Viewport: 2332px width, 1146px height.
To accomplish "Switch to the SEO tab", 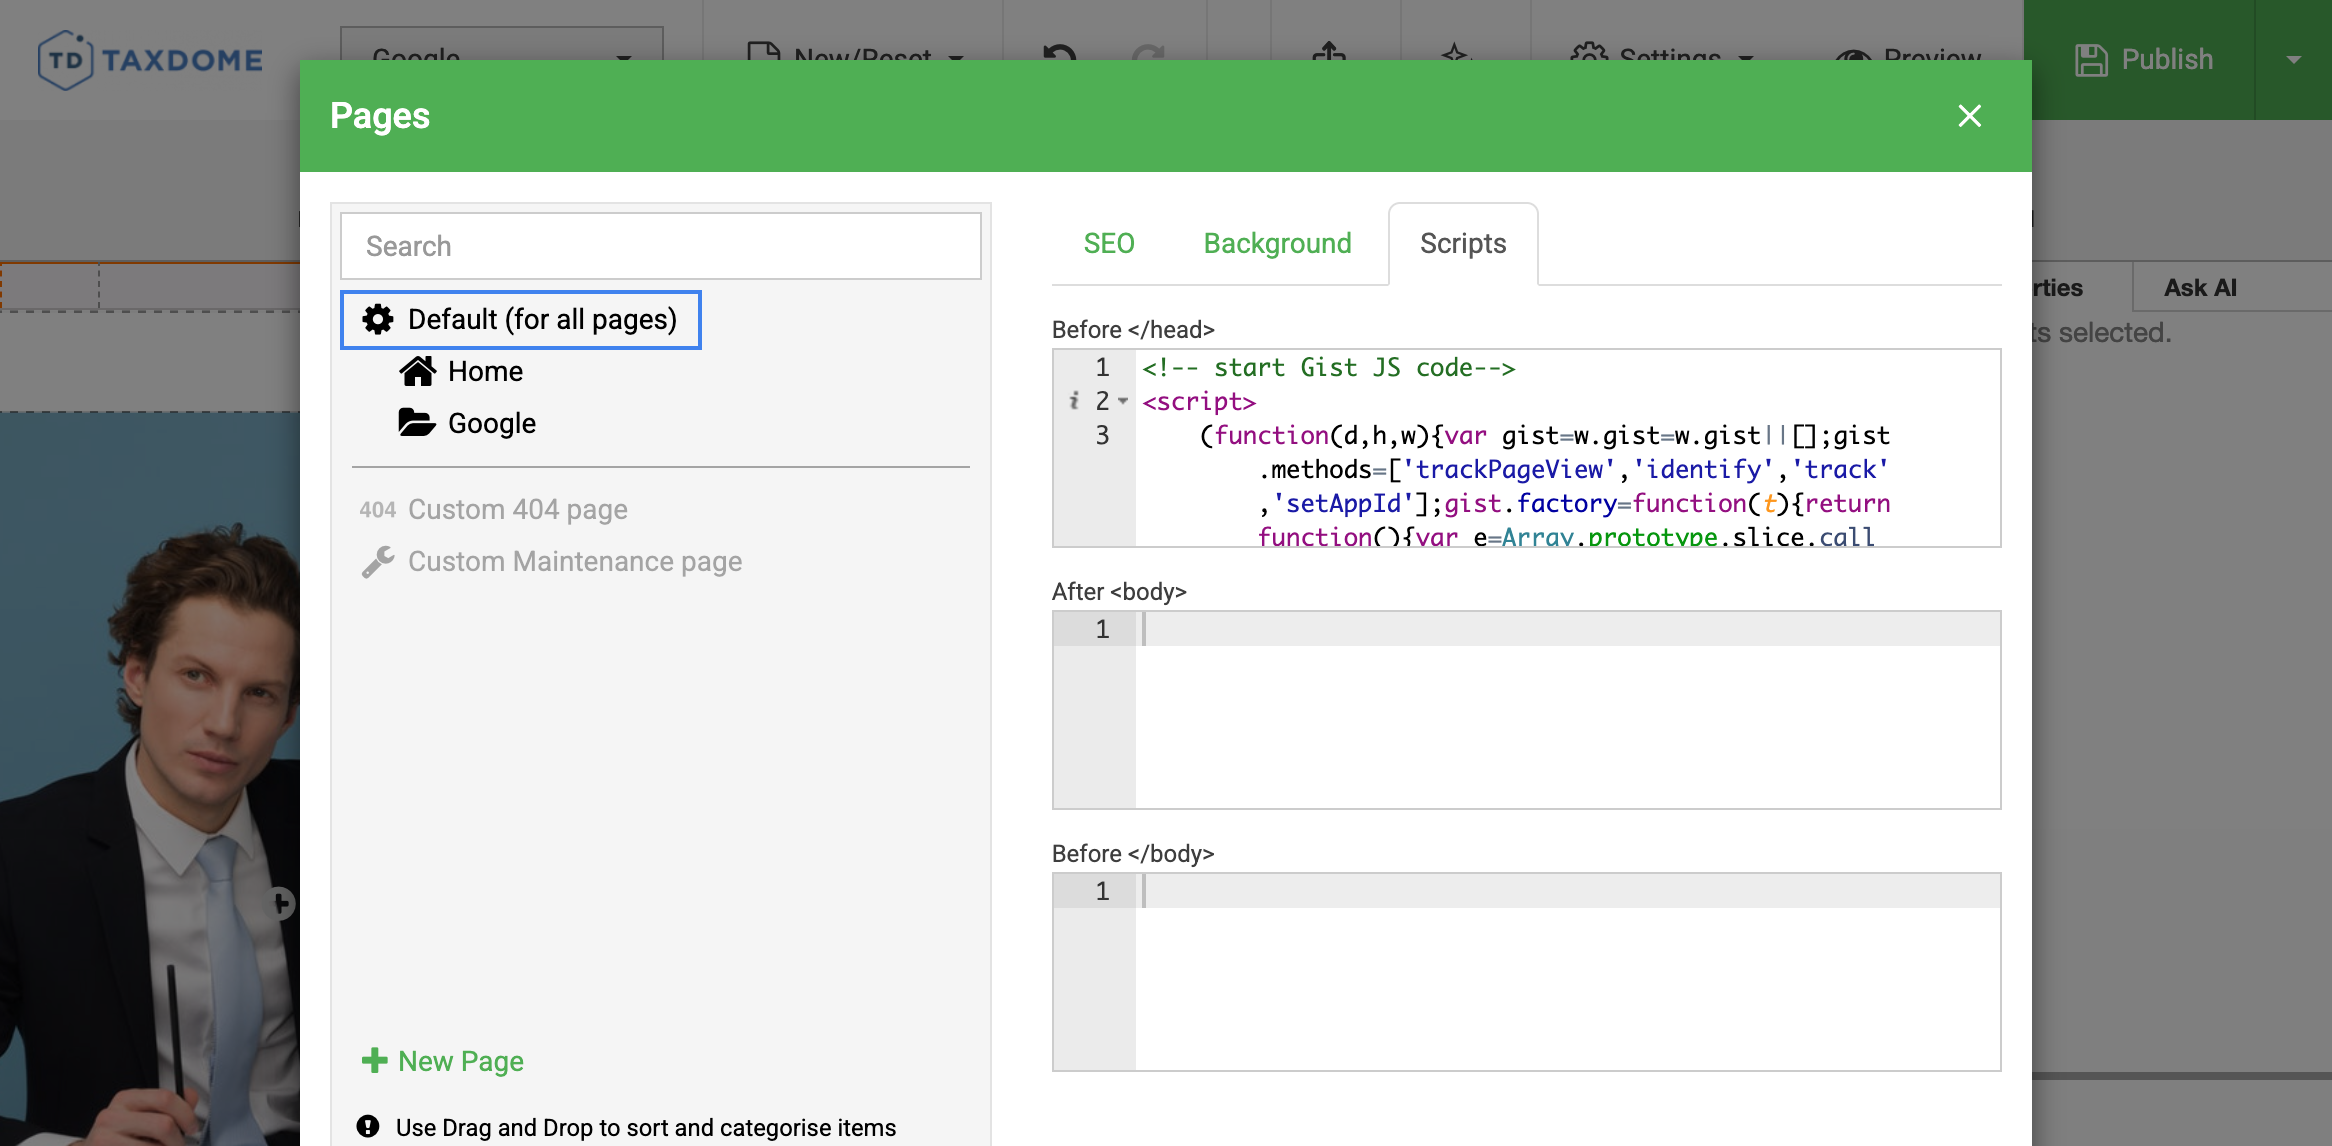I will (1109, 244).
